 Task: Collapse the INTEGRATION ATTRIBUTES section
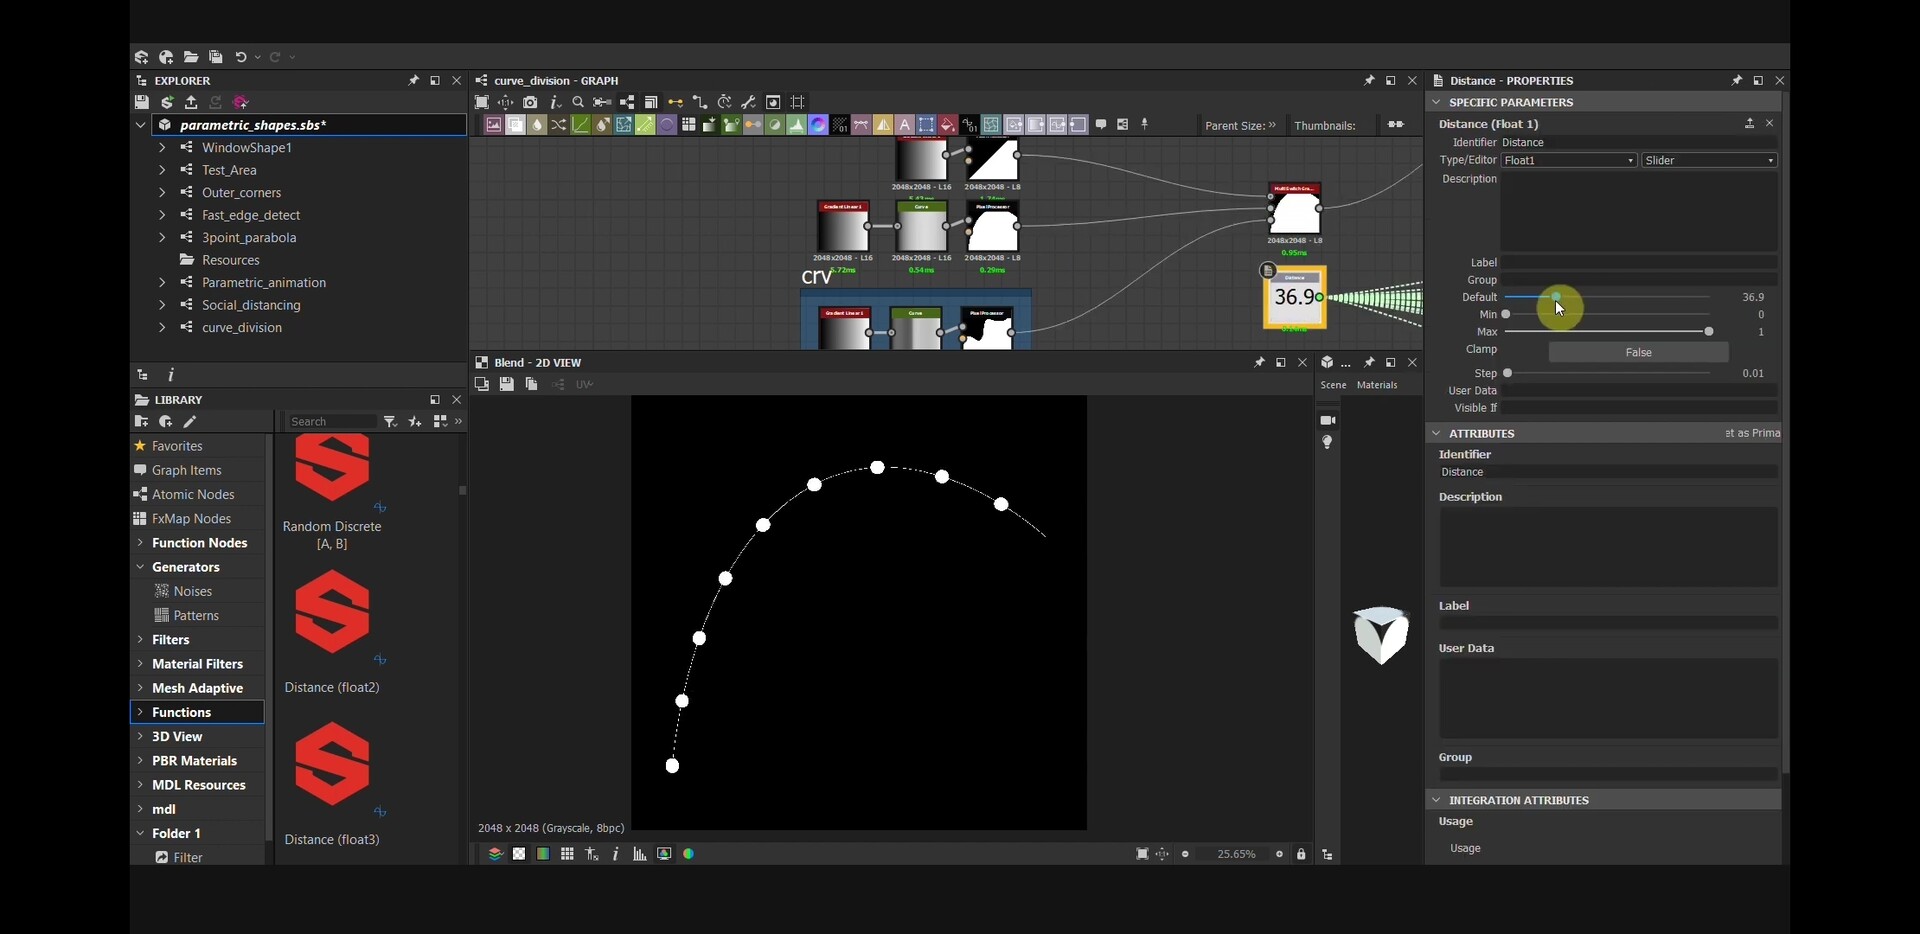click(1437, 800)
